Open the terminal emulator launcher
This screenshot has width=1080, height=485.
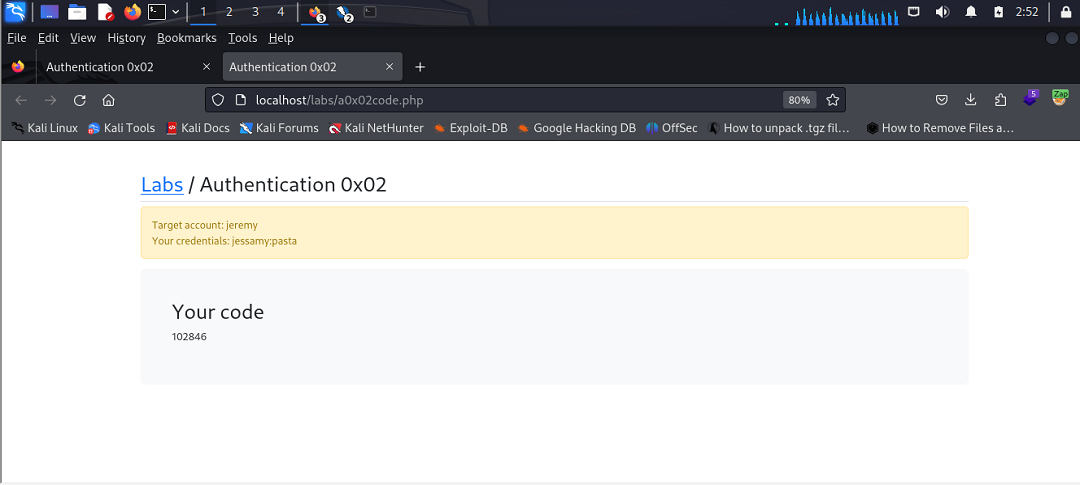coord(158,12)
